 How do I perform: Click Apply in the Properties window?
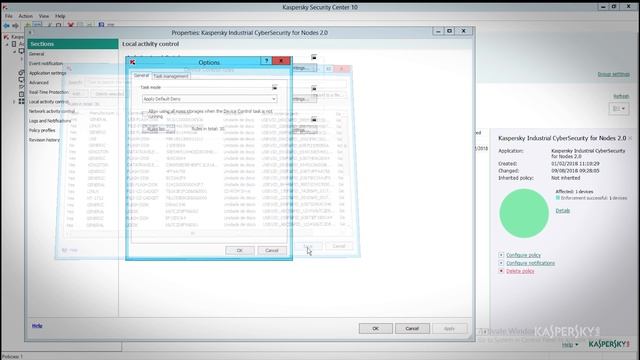click(449, 329)
